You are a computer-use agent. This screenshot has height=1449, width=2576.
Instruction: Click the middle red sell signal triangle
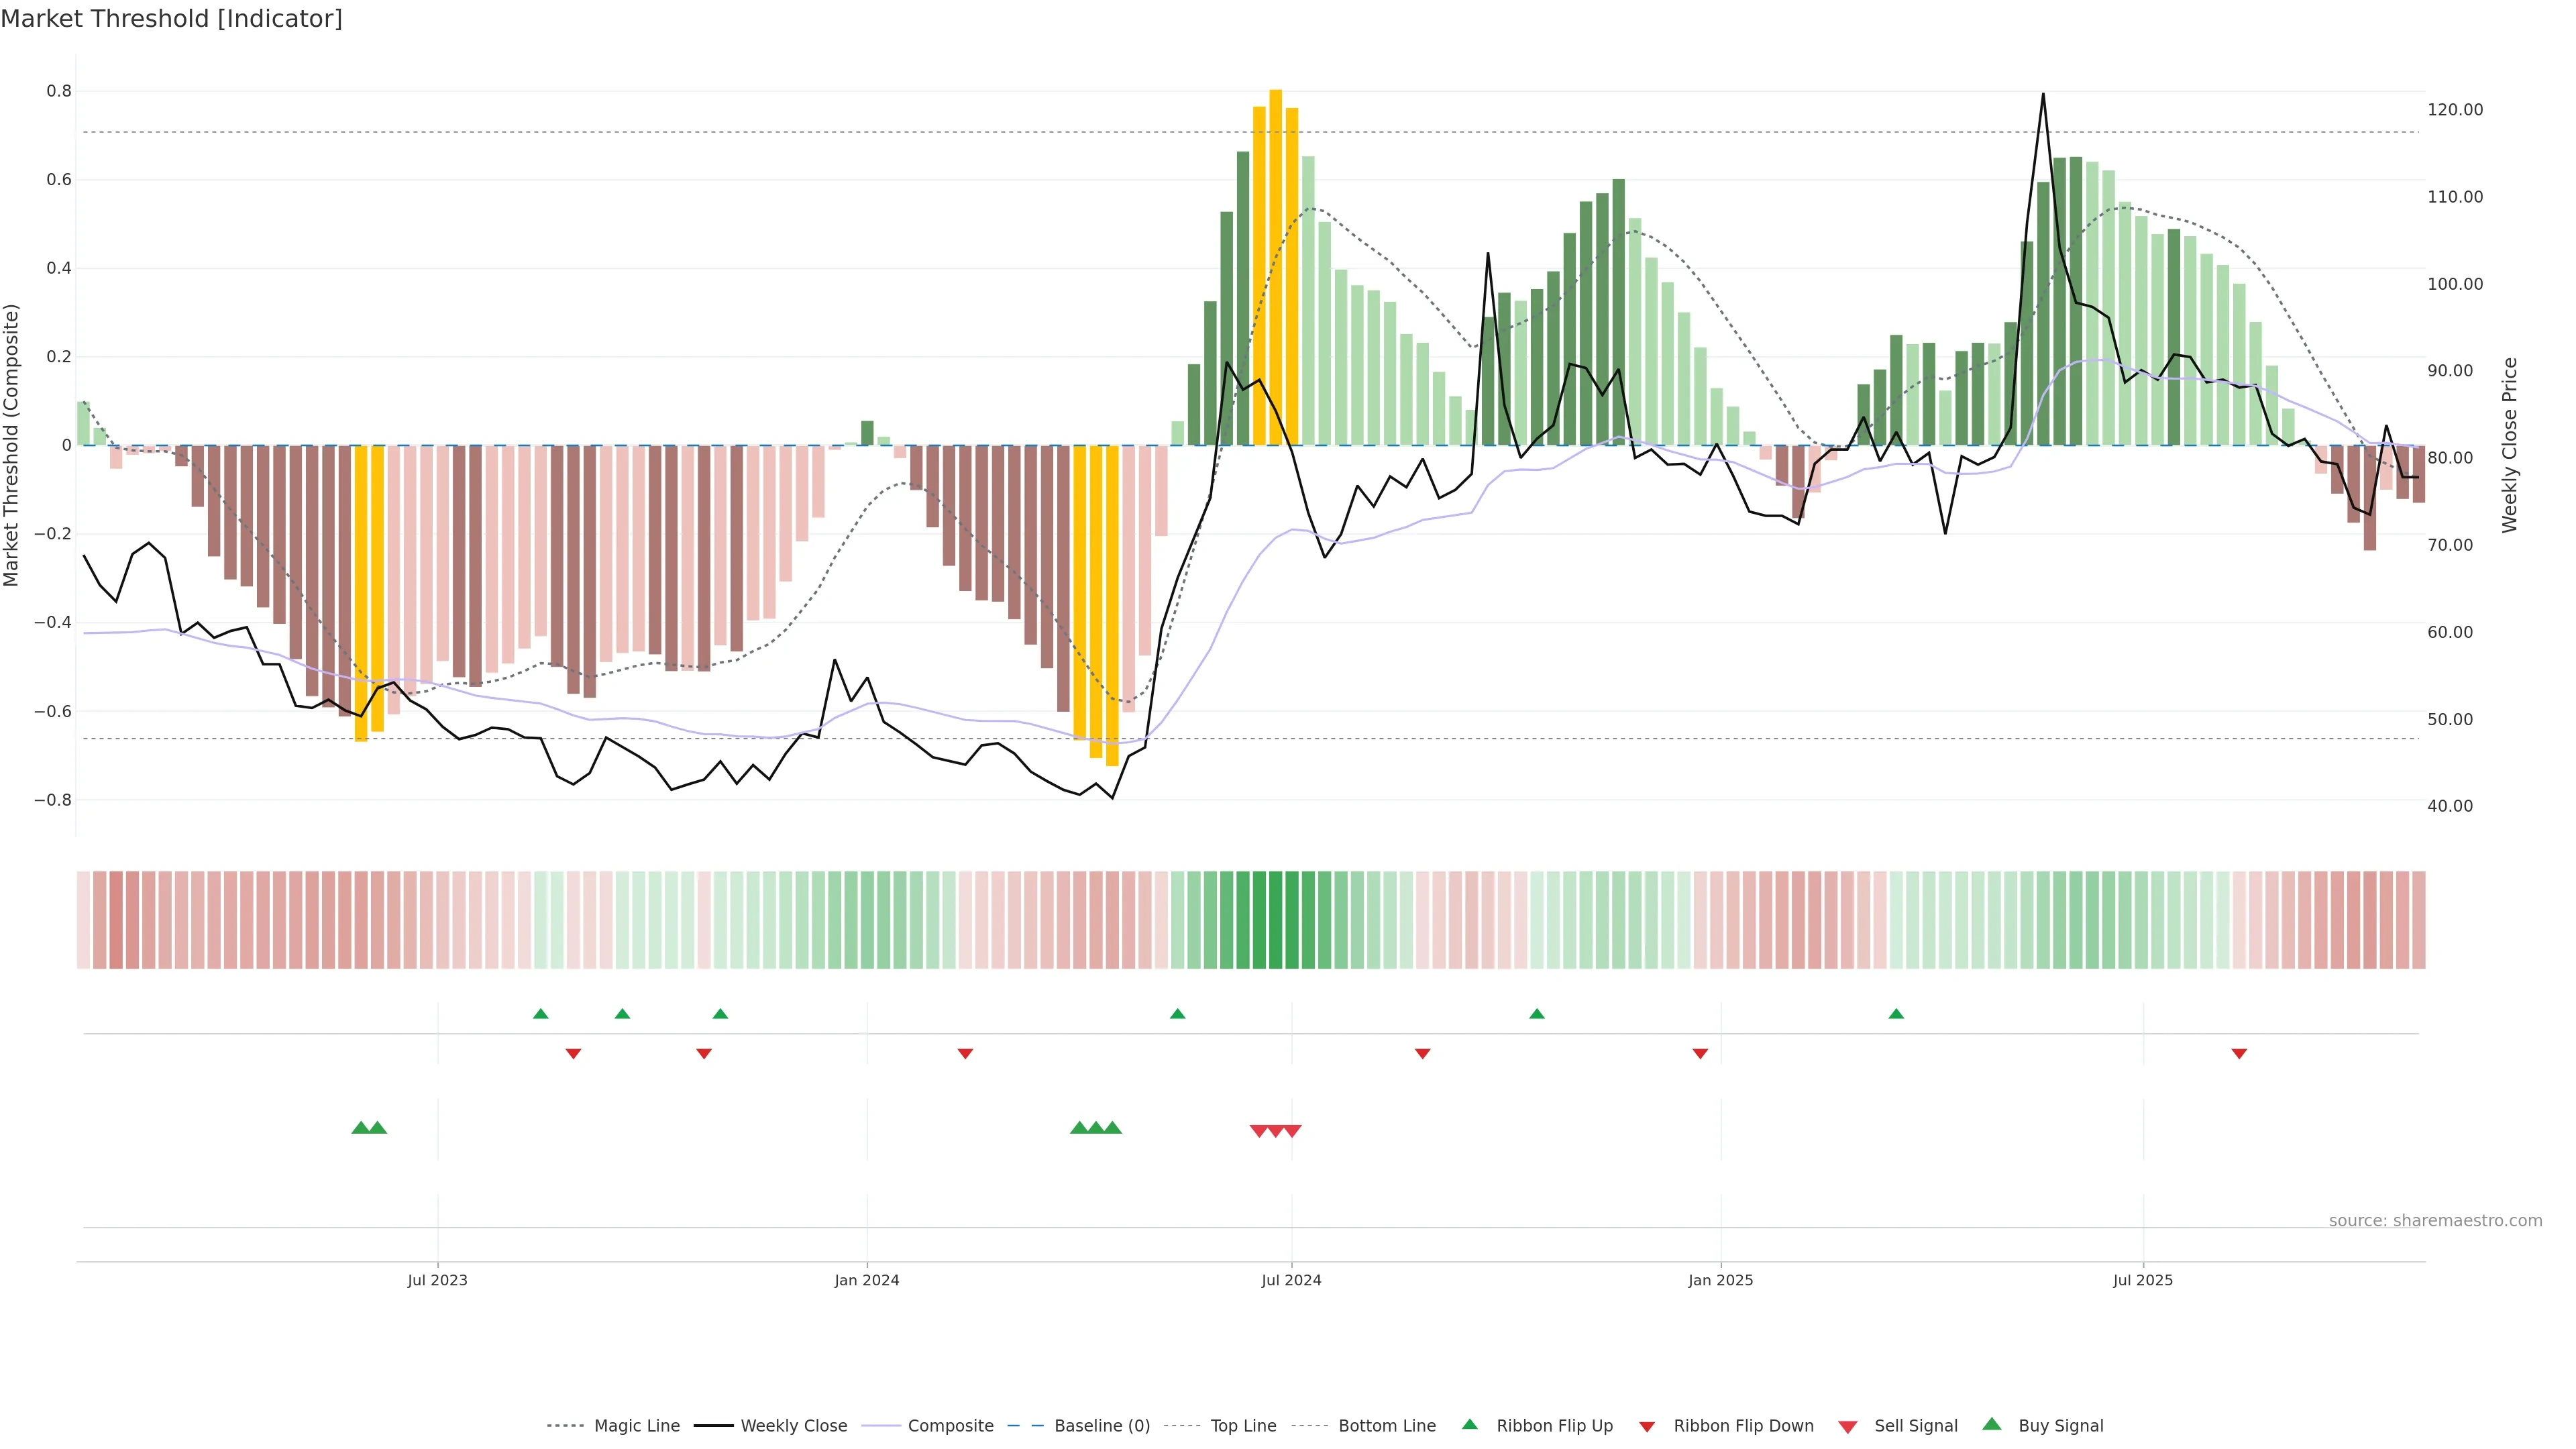click(x=1276, y=1131)
